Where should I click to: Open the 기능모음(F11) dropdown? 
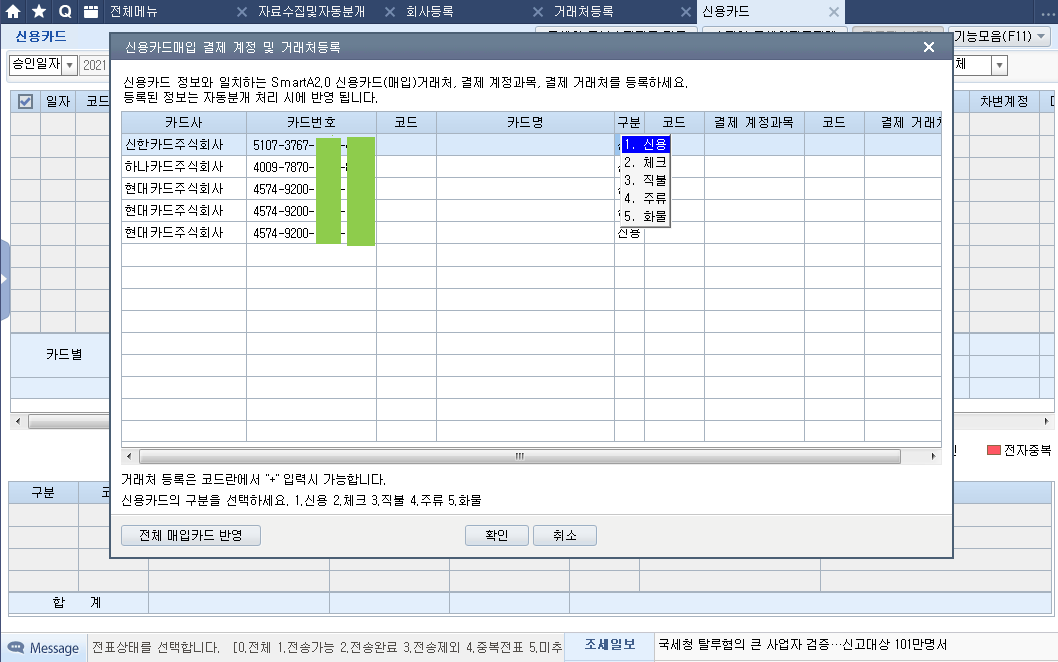999,36
